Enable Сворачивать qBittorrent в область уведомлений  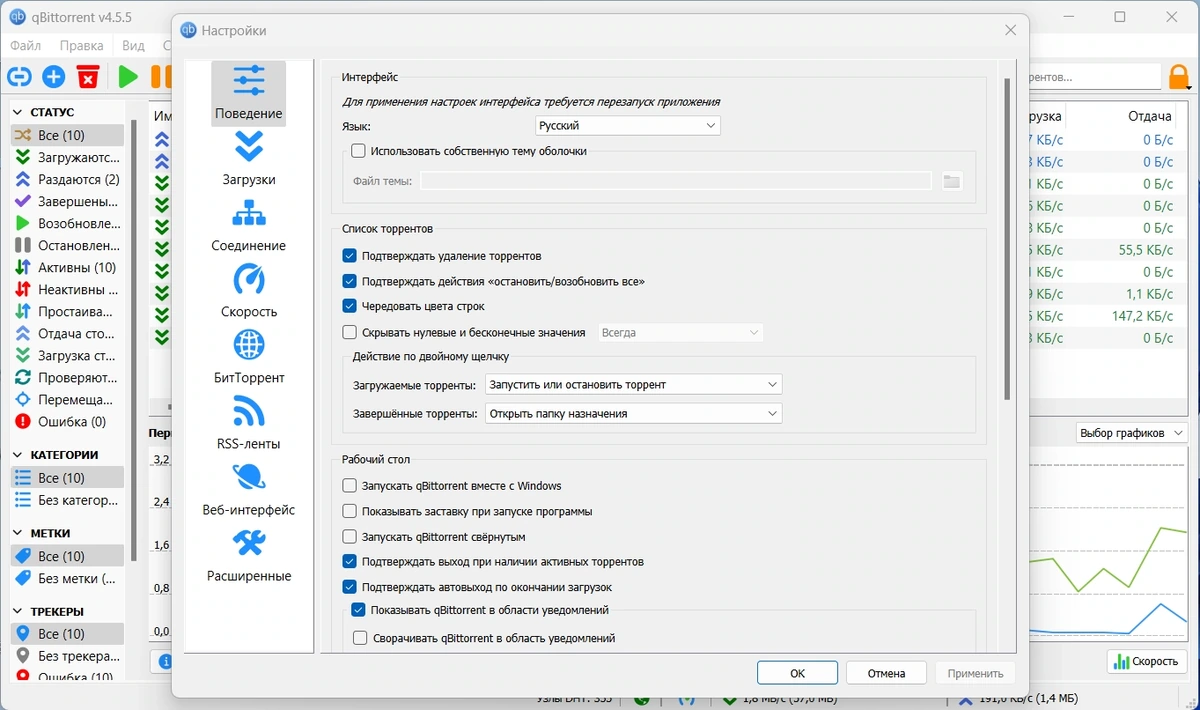361,638
